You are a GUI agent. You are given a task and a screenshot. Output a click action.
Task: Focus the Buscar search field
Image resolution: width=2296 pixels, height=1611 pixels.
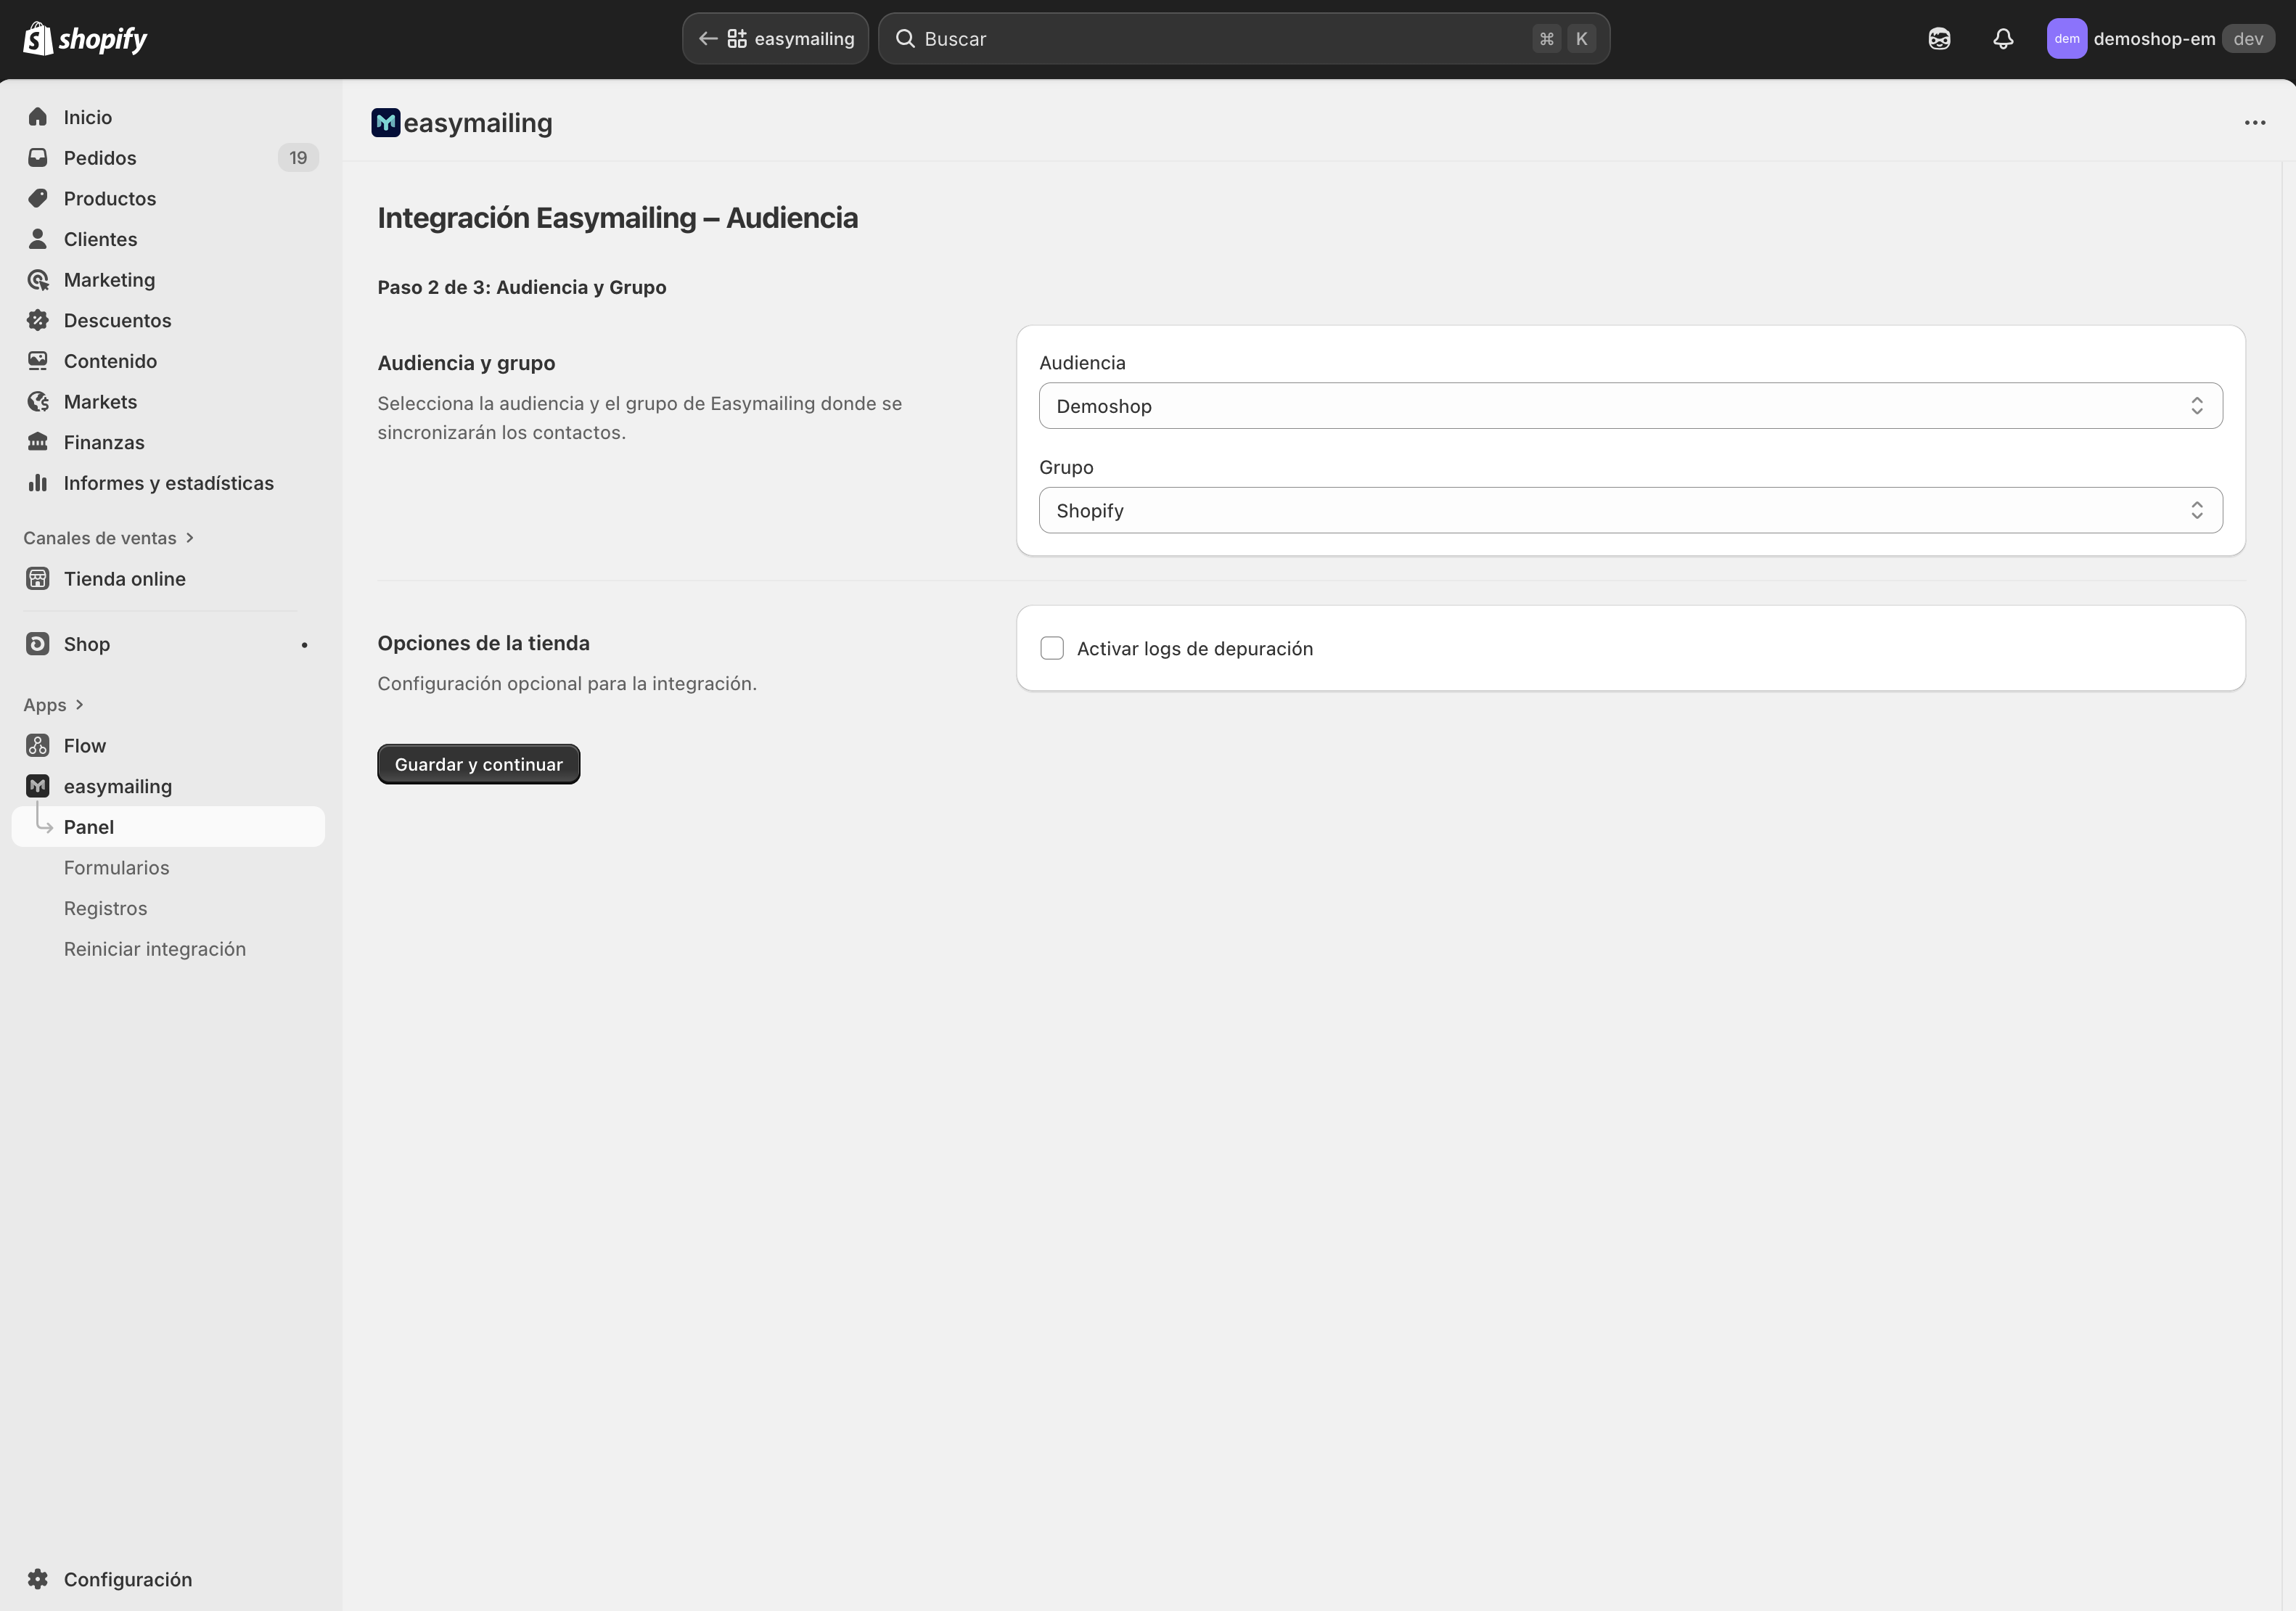pos(1243,39)
